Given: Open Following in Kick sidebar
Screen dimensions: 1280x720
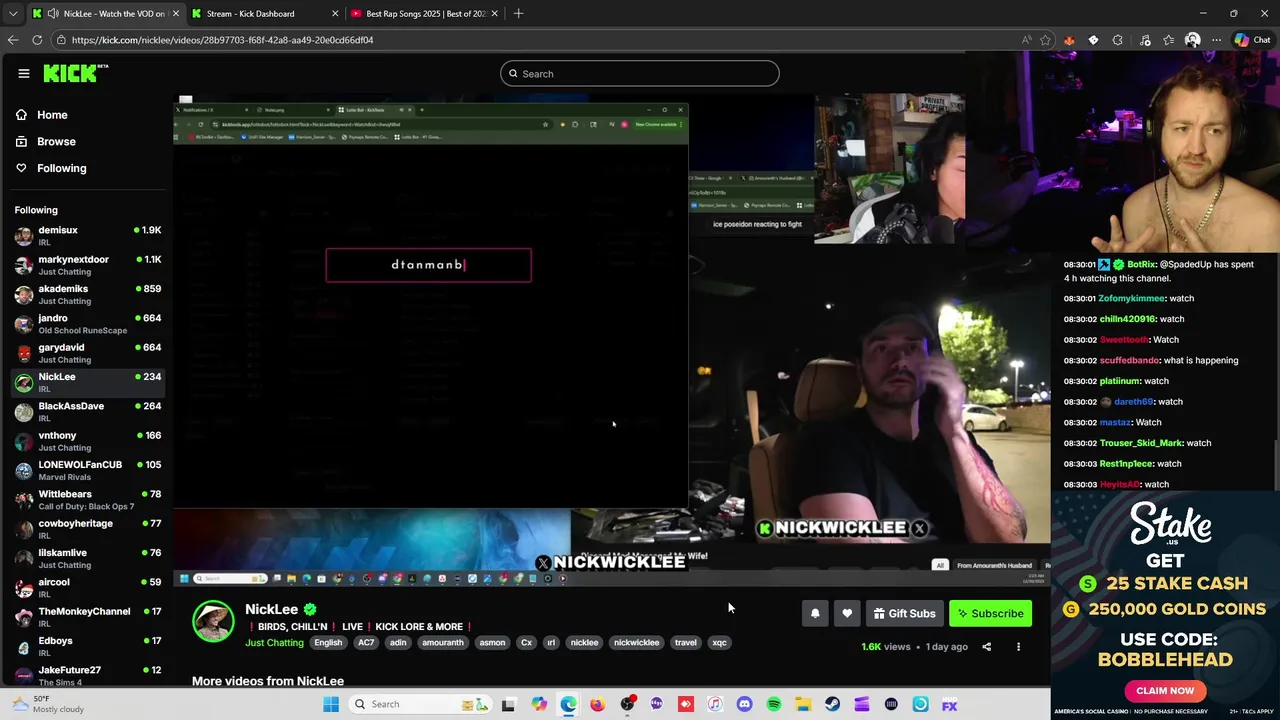Looking at the screenshot, I should [61, 168].
